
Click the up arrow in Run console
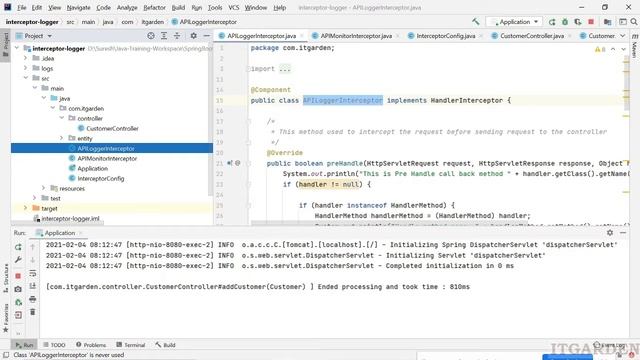point(33,247)
